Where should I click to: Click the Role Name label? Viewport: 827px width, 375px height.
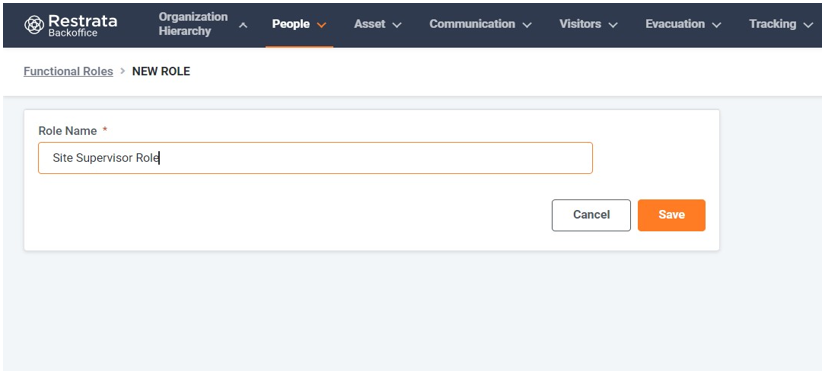pyautogui.click(x=68, y=131)
